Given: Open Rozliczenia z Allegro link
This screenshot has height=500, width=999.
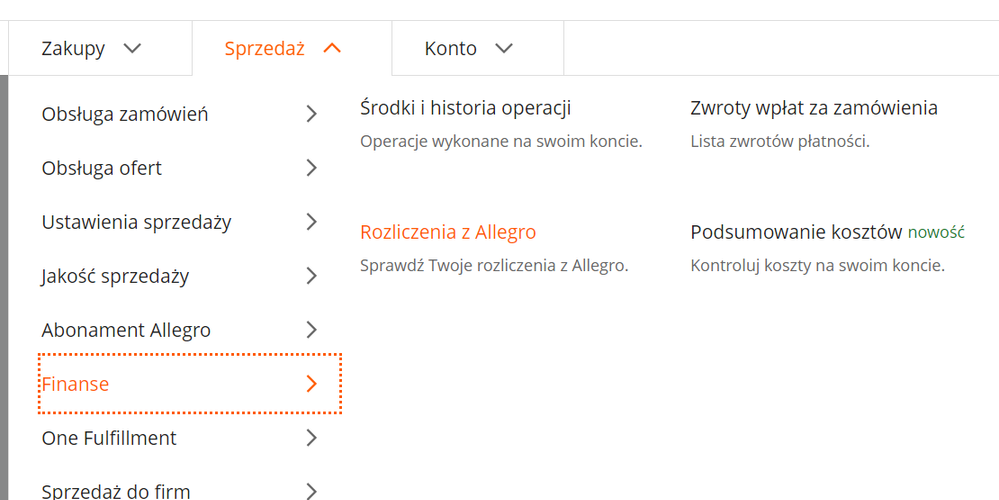Looking at the screenshot, I should [448, 232].
